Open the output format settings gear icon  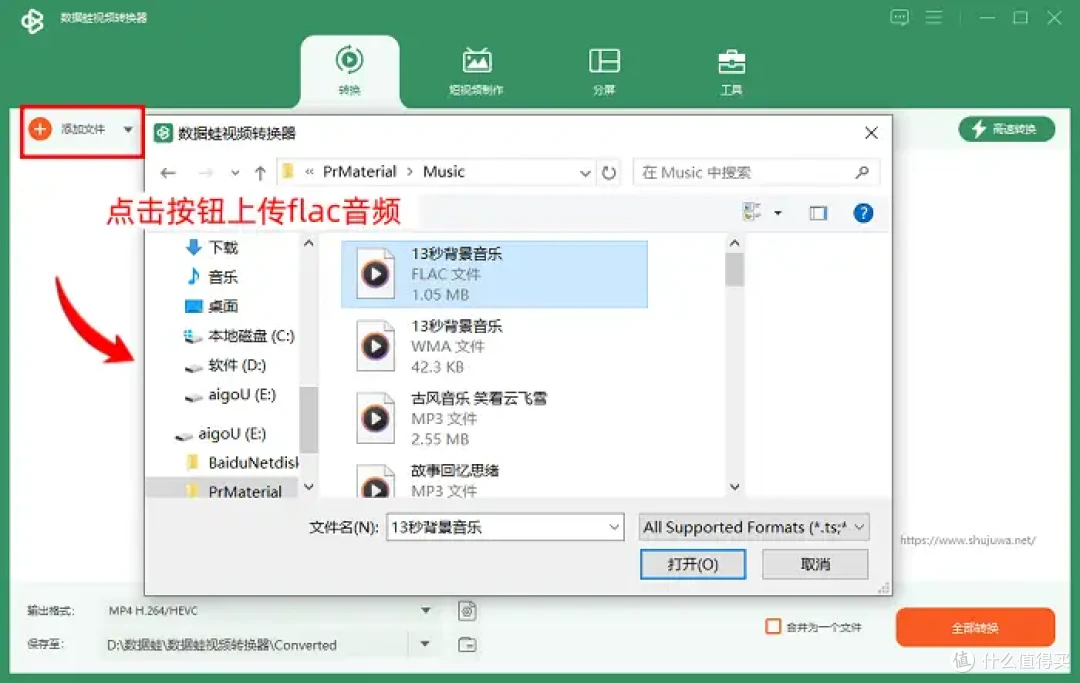pos(467,610)
